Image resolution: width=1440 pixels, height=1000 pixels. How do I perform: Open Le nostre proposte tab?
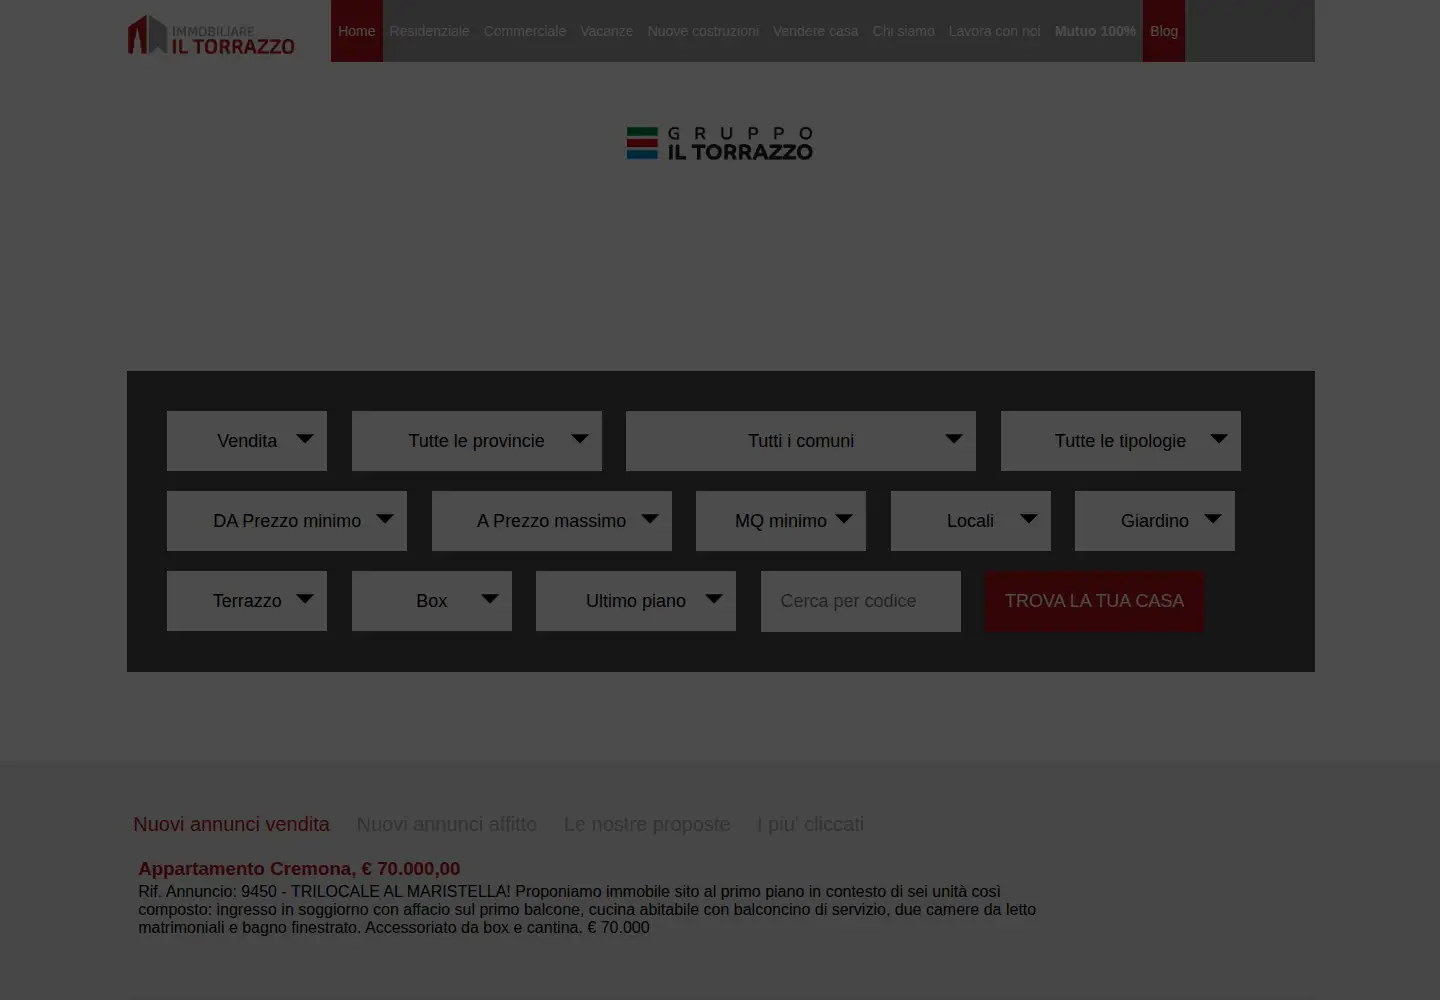point(647,824)
